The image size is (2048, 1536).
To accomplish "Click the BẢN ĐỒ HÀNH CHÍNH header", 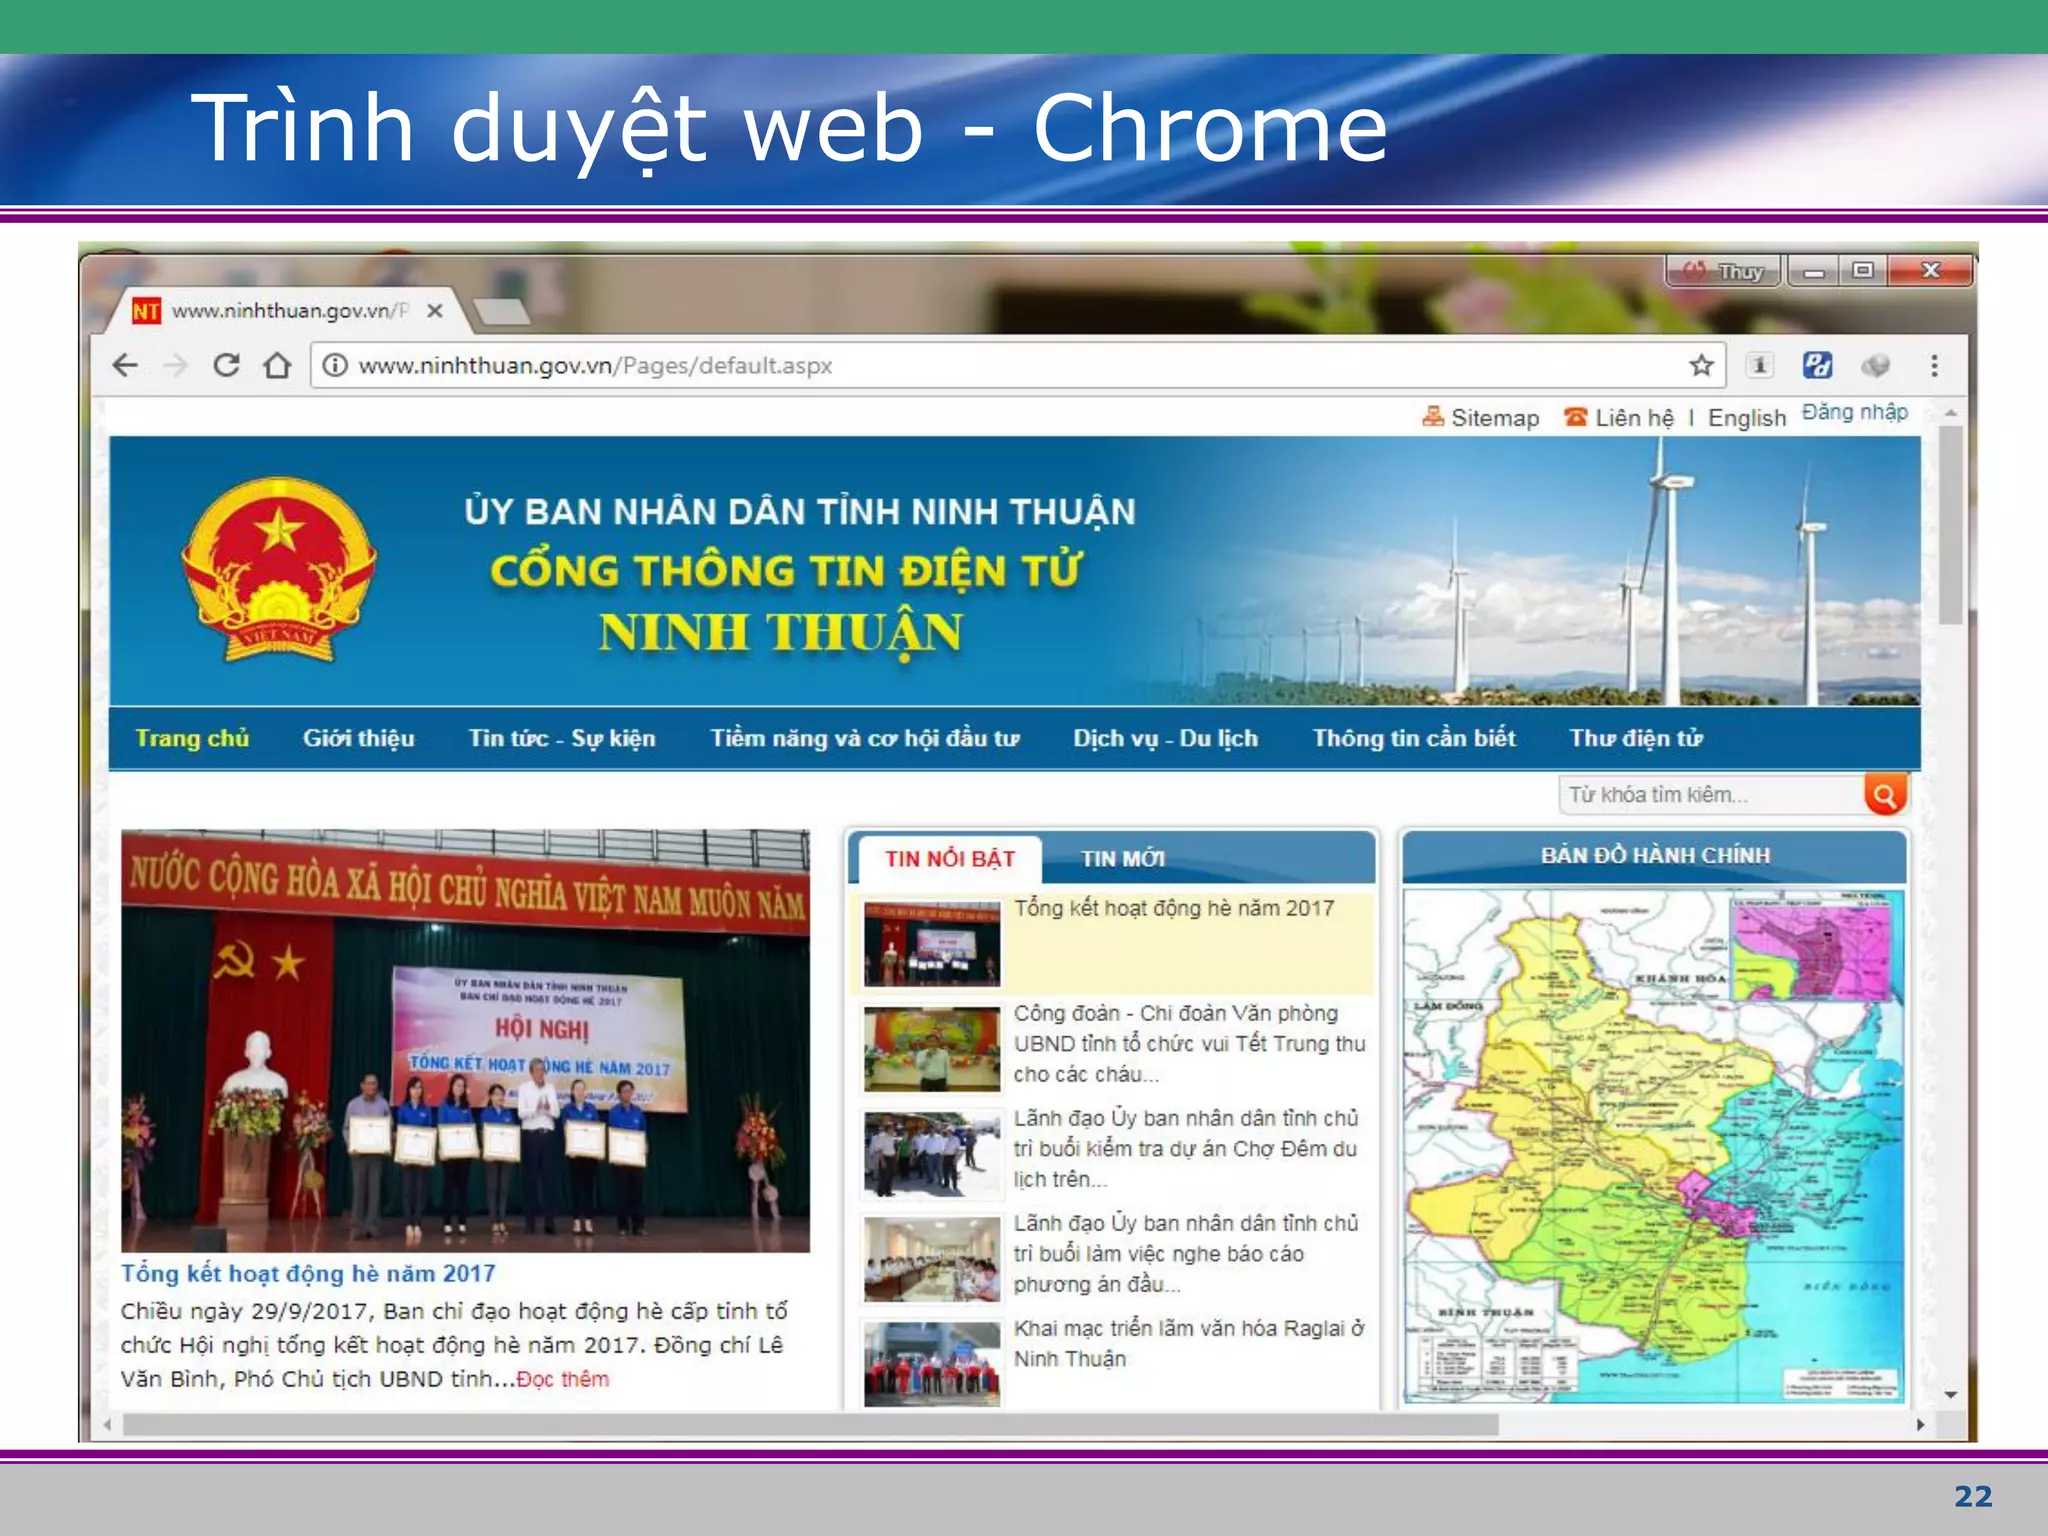I will [x=1655, y=855].
